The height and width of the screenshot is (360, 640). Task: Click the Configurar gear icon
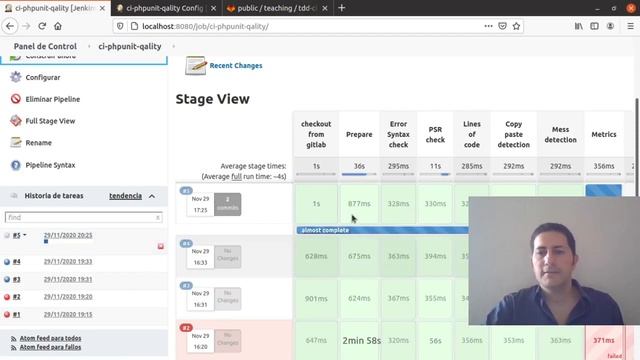pos(16,77)
